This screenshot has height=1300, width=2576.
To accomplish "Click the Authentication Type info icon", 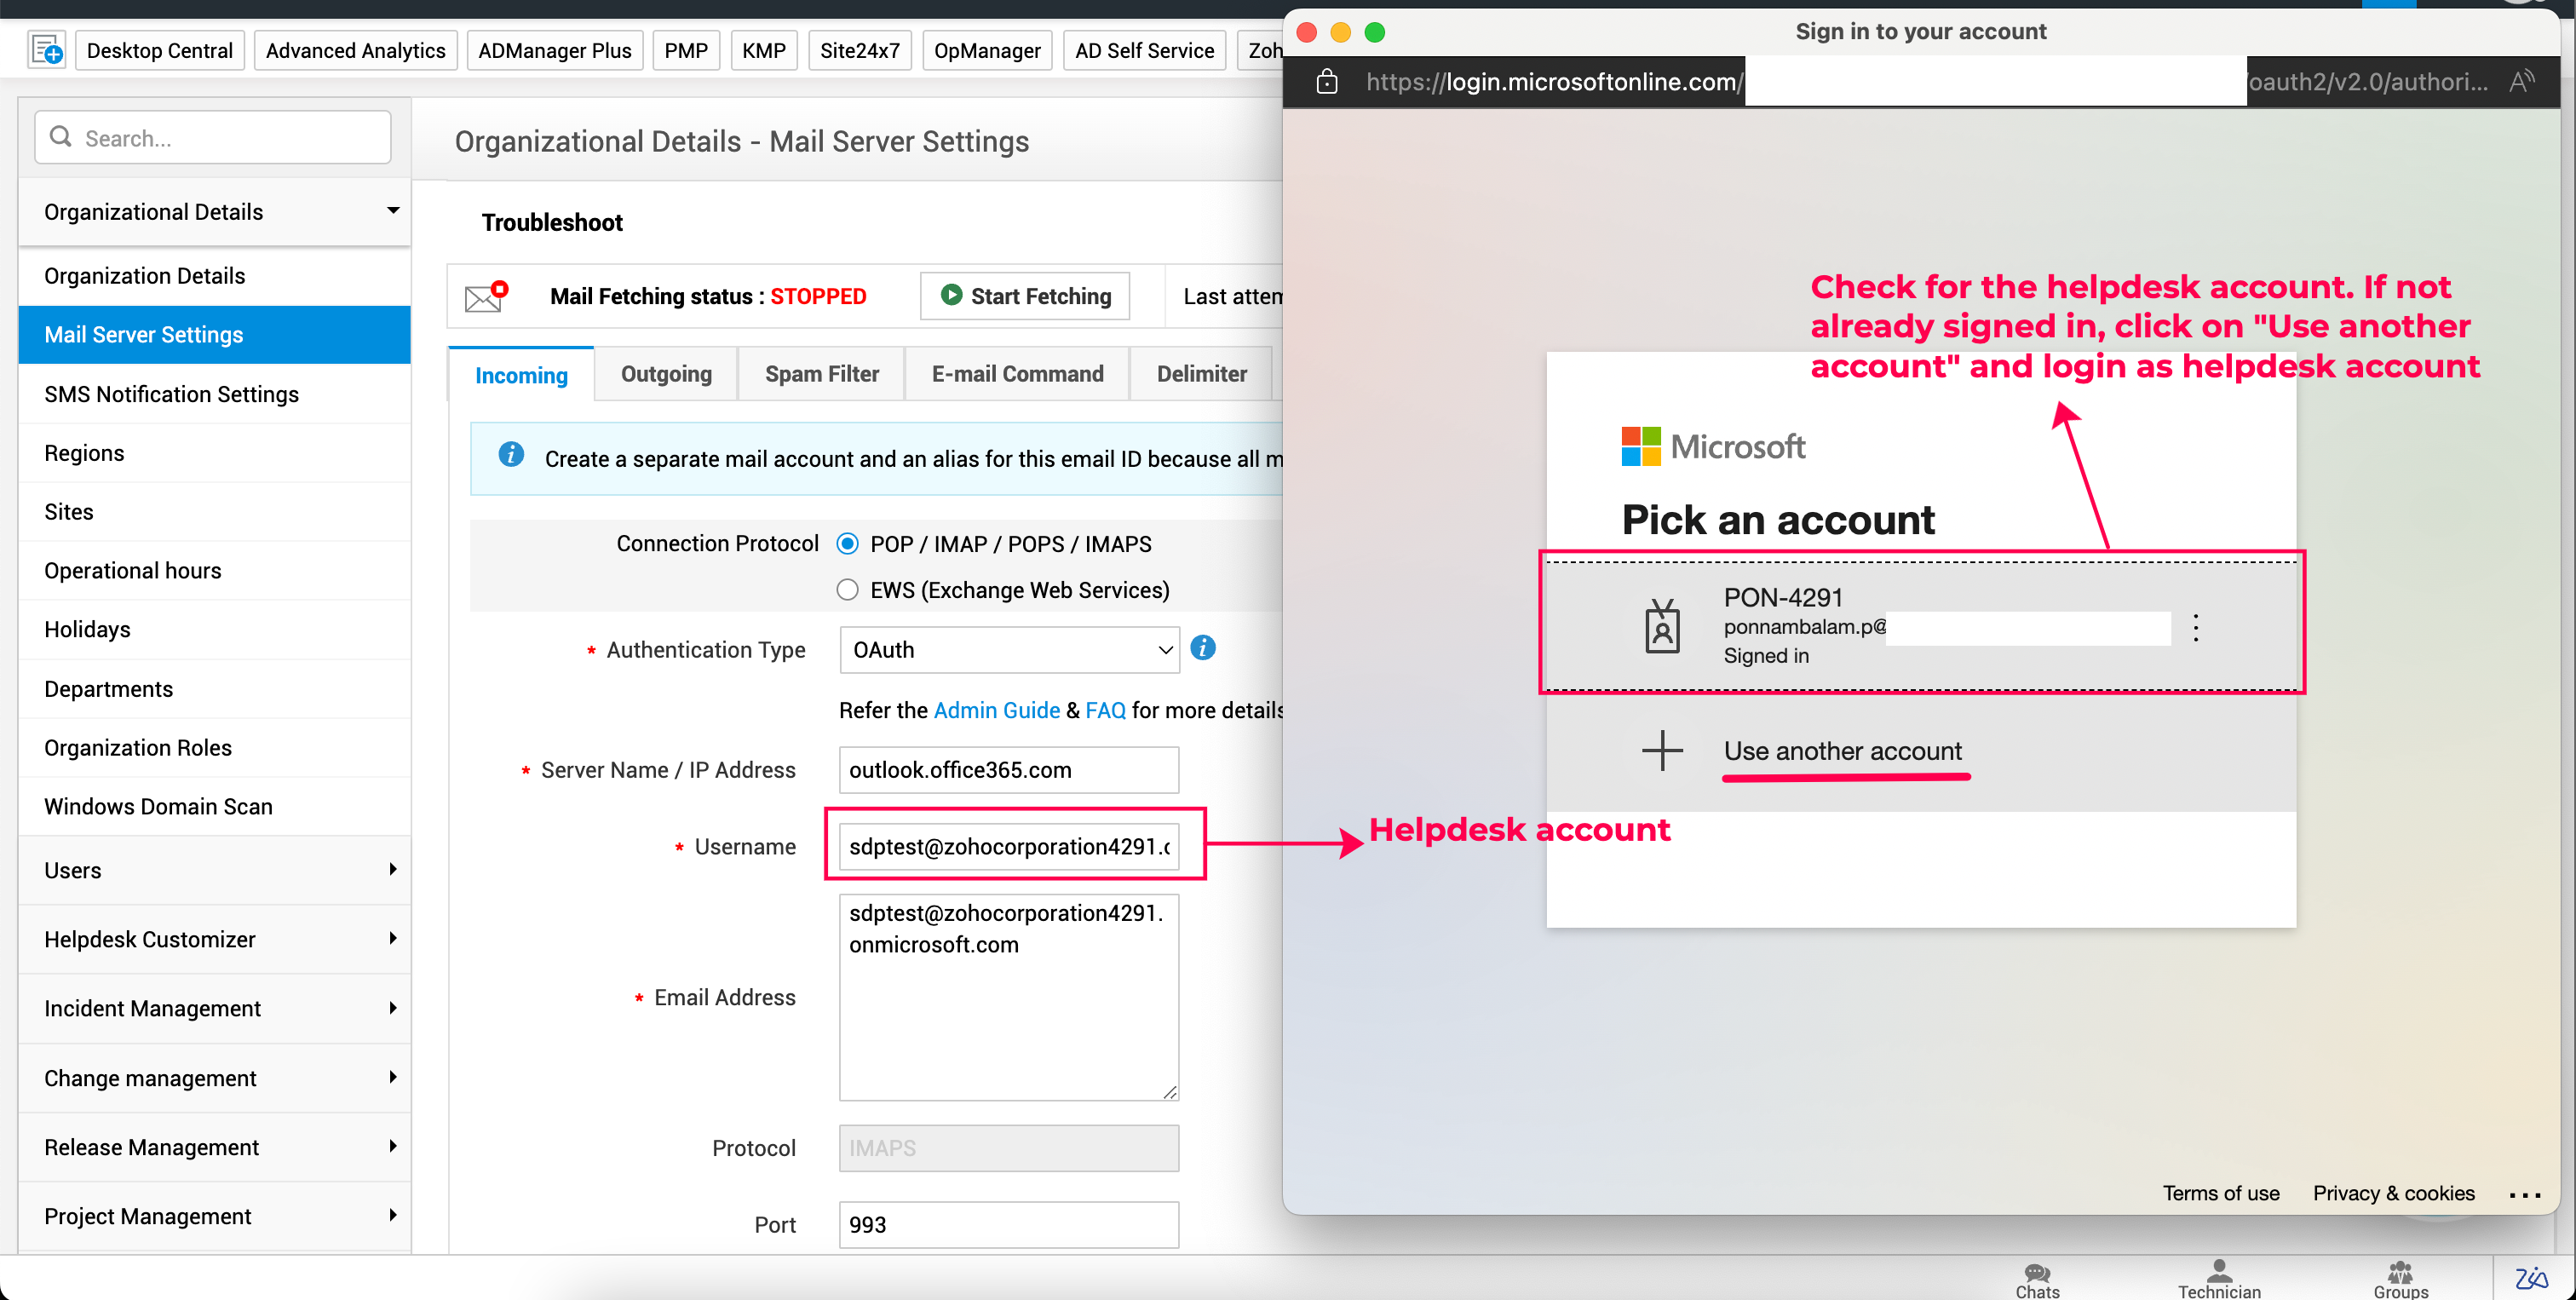I will click(1203, 648).
